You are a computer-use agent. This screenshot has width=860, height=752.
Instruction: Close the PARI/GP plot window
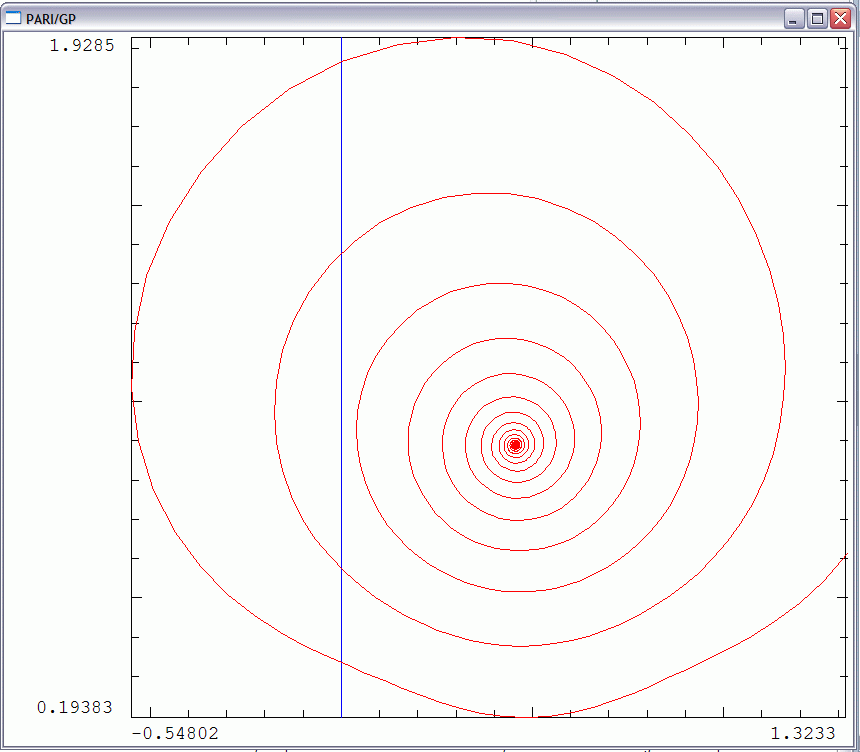click(840, 19)
